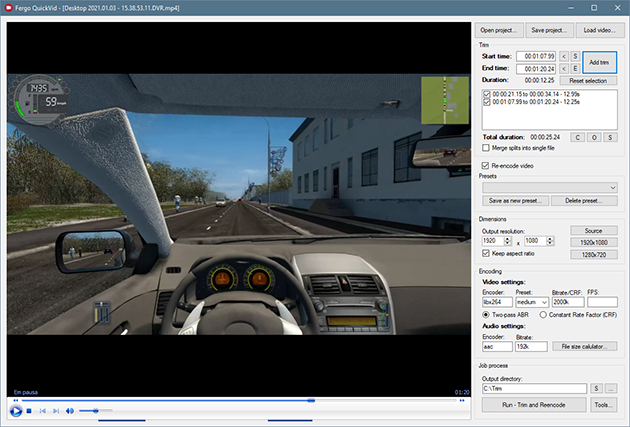Toggle Re-encode video checkbox
The height and width of the screenshot is (427, 630).
tap(485, 165)
